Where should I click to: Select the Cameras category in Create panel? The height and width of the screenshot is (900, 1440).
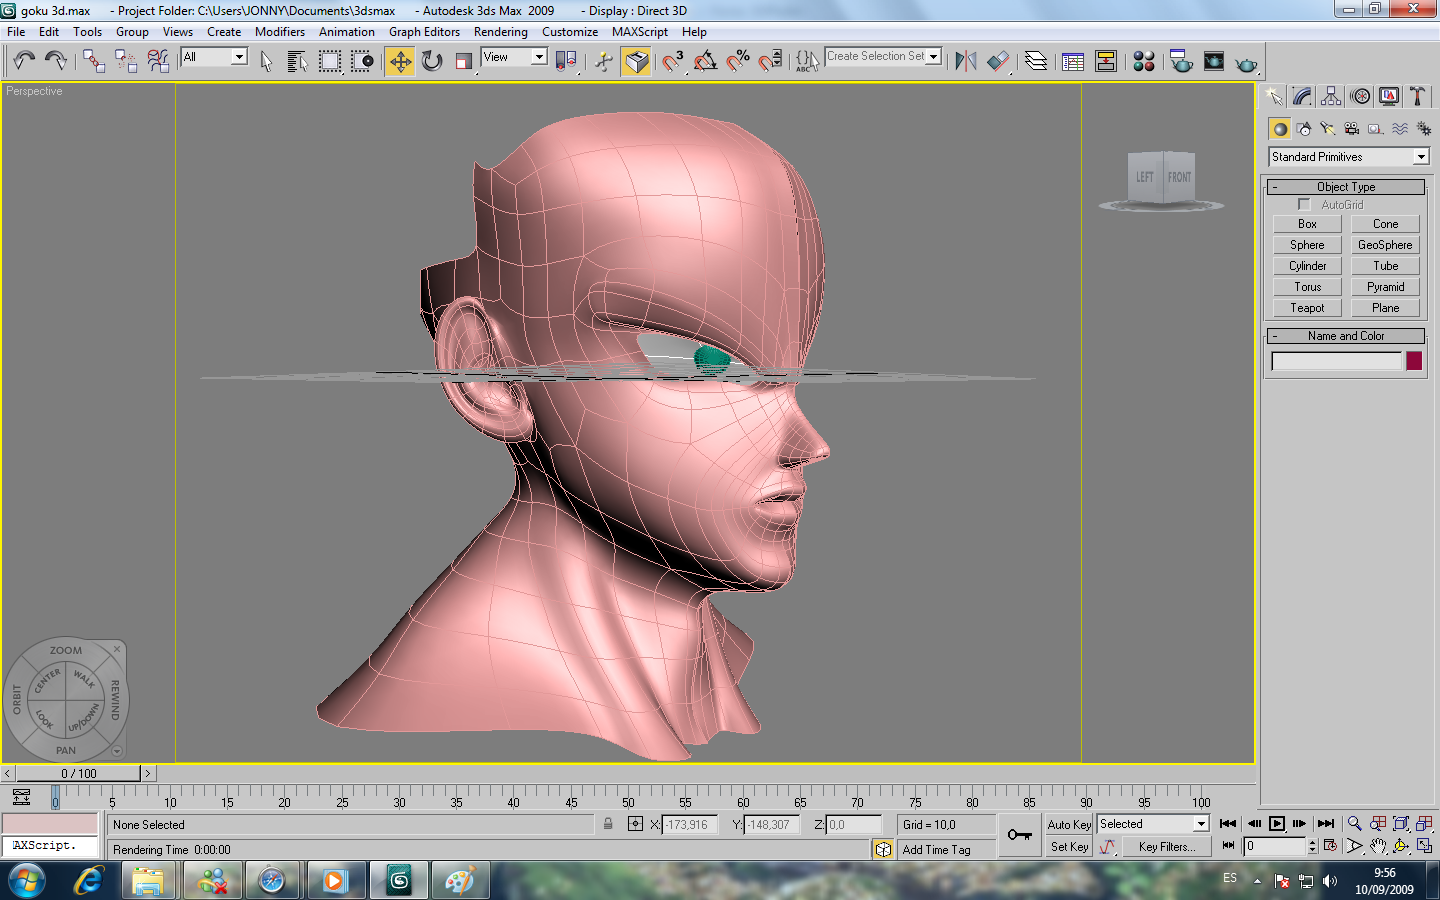(x=1352, y=128)
